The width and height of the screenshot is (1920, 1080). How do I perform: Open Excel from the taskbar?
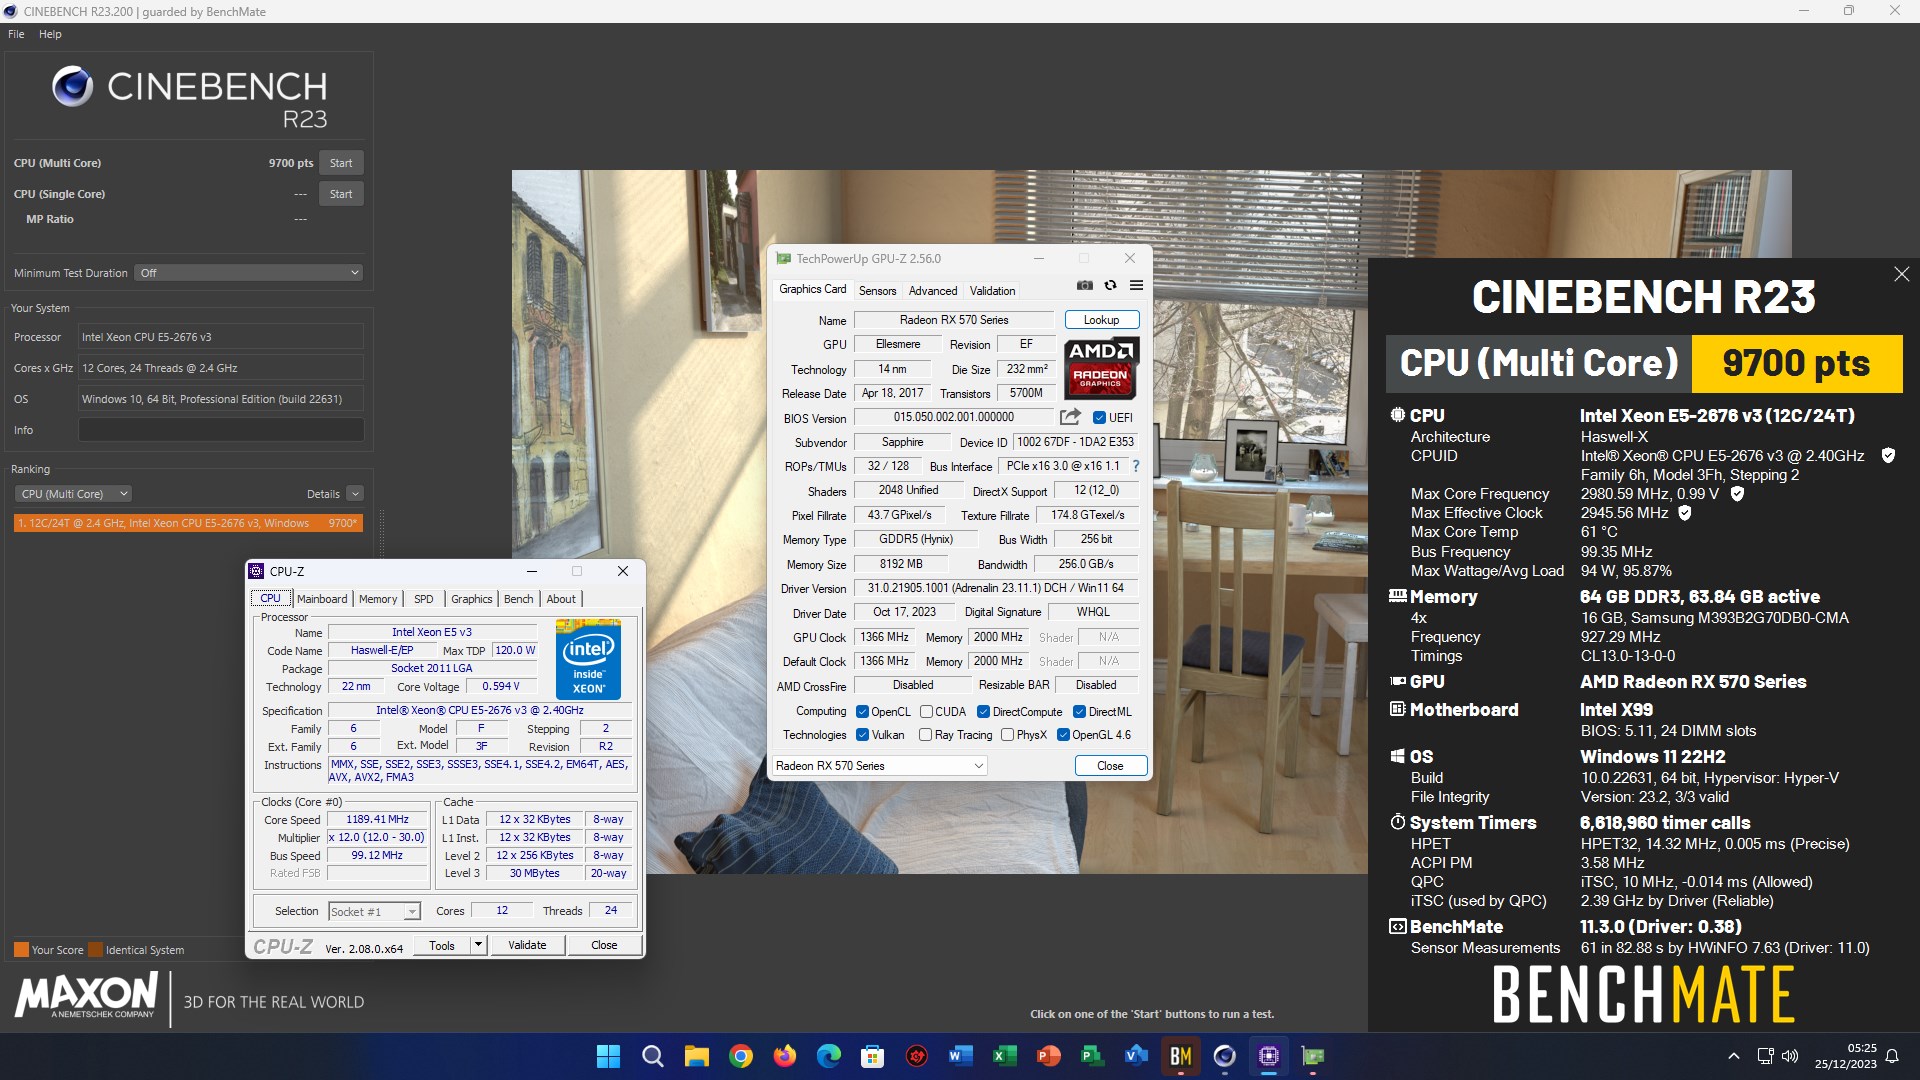tap(1004, 1056)
